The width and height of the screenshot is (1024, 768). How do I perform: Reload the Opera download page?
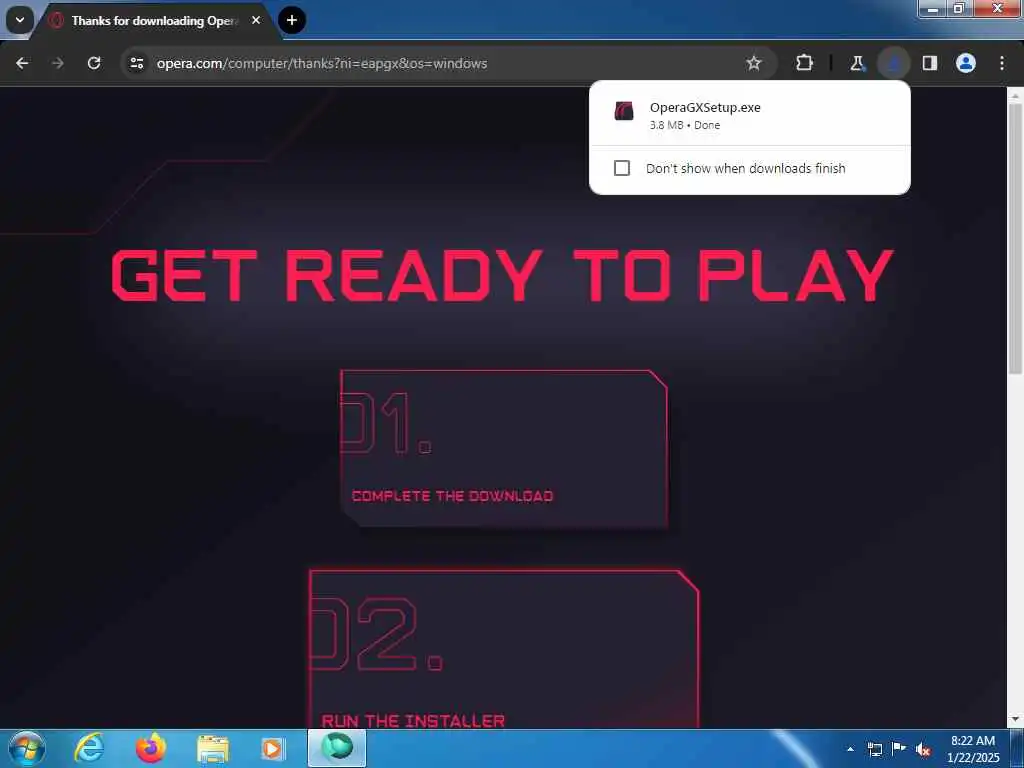coord(94,63)
